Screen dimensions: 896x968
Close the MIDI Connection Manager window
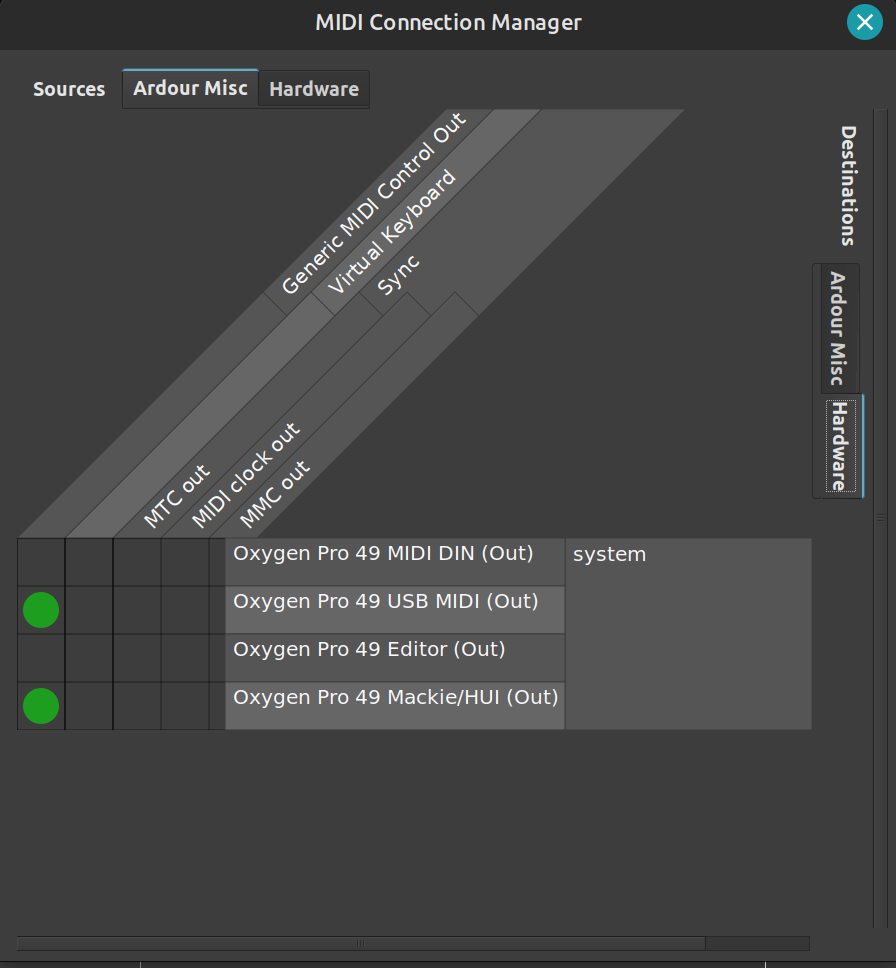pos(865,22)
